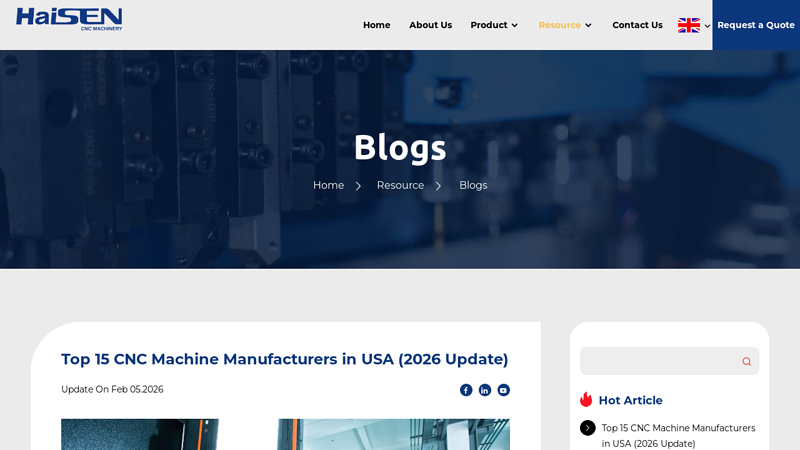Click the black arrow bullet beside hot article
This screenshot has height=450, width=800.
588,428
